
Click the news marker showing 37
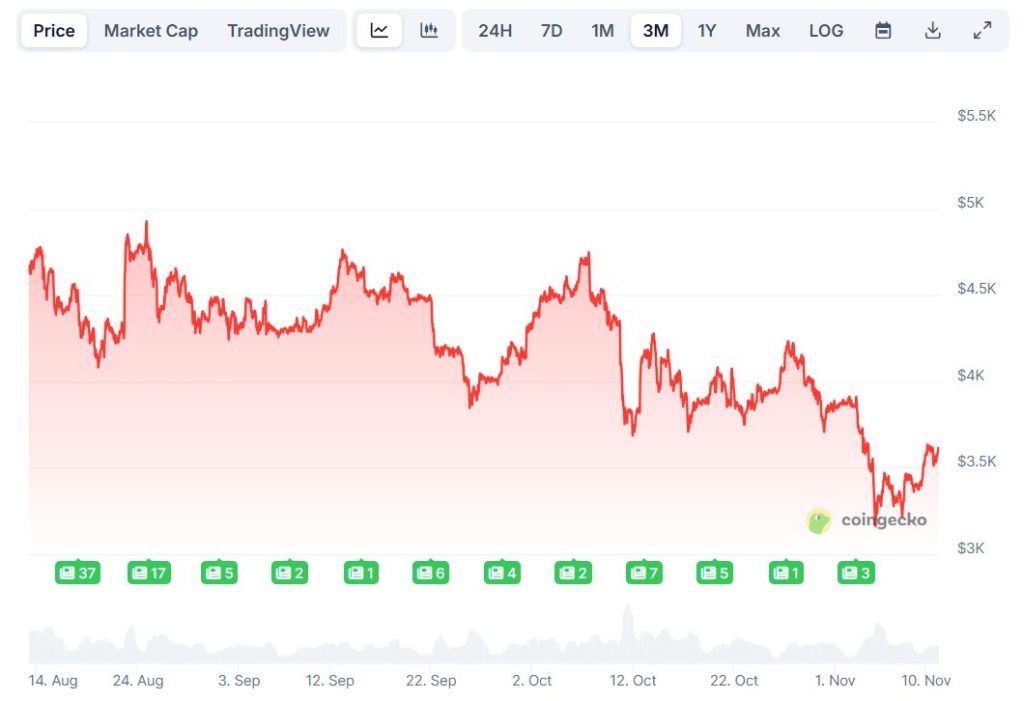point(77,572)
